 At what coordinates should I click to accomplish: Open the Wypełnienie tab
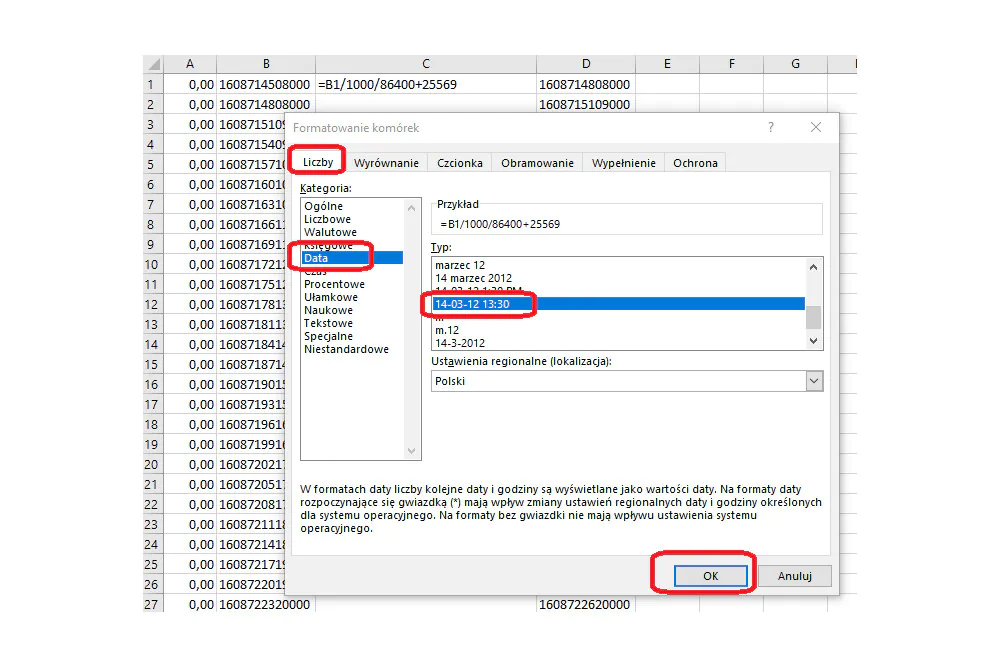[x=623, y=163]
